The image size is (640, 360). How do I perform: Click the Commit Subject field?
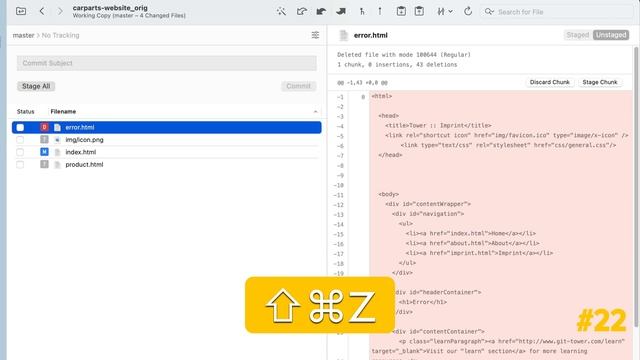167,63
